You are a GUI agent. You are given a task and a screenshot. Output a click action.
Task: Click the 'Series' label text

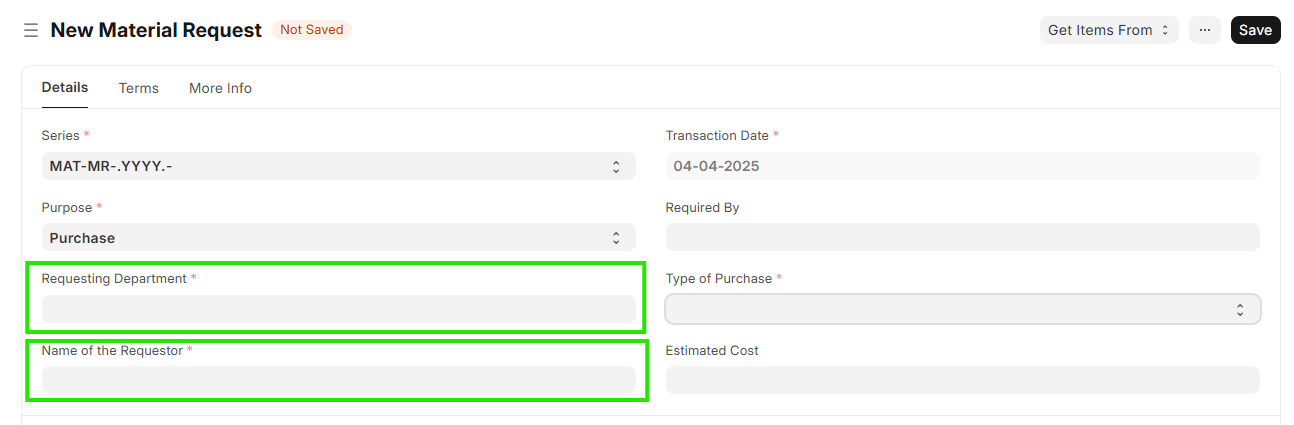pyautogui.click(x=60, y=135)
